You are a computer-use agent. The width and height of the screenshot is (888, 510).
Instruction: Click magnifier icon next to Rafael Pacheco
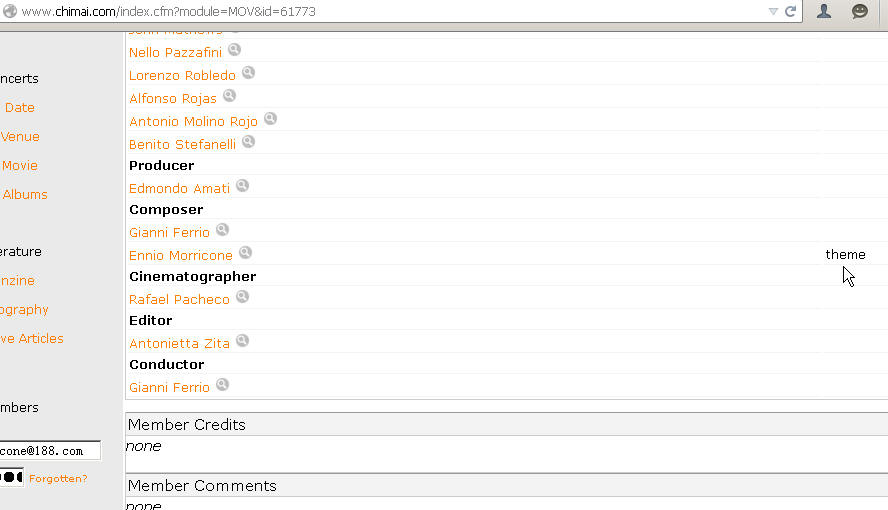click(x=242, y=297)
